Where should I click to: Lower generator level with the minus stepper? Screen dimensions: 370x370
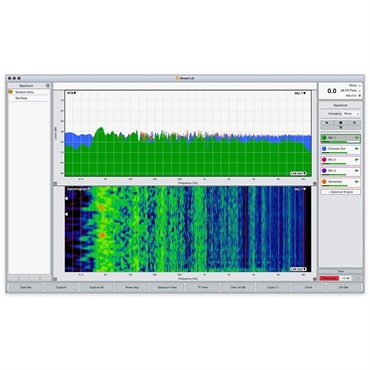tap(354, 278)
